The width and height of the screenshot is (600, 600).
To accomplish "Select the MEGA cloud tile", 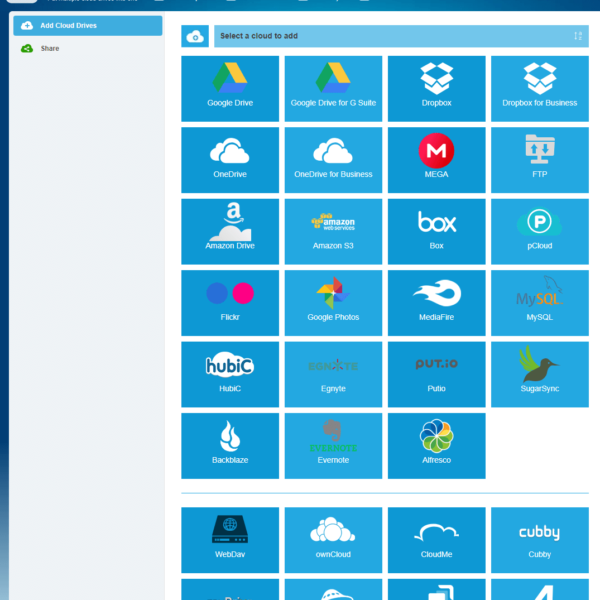I will (x=437, y=160).
